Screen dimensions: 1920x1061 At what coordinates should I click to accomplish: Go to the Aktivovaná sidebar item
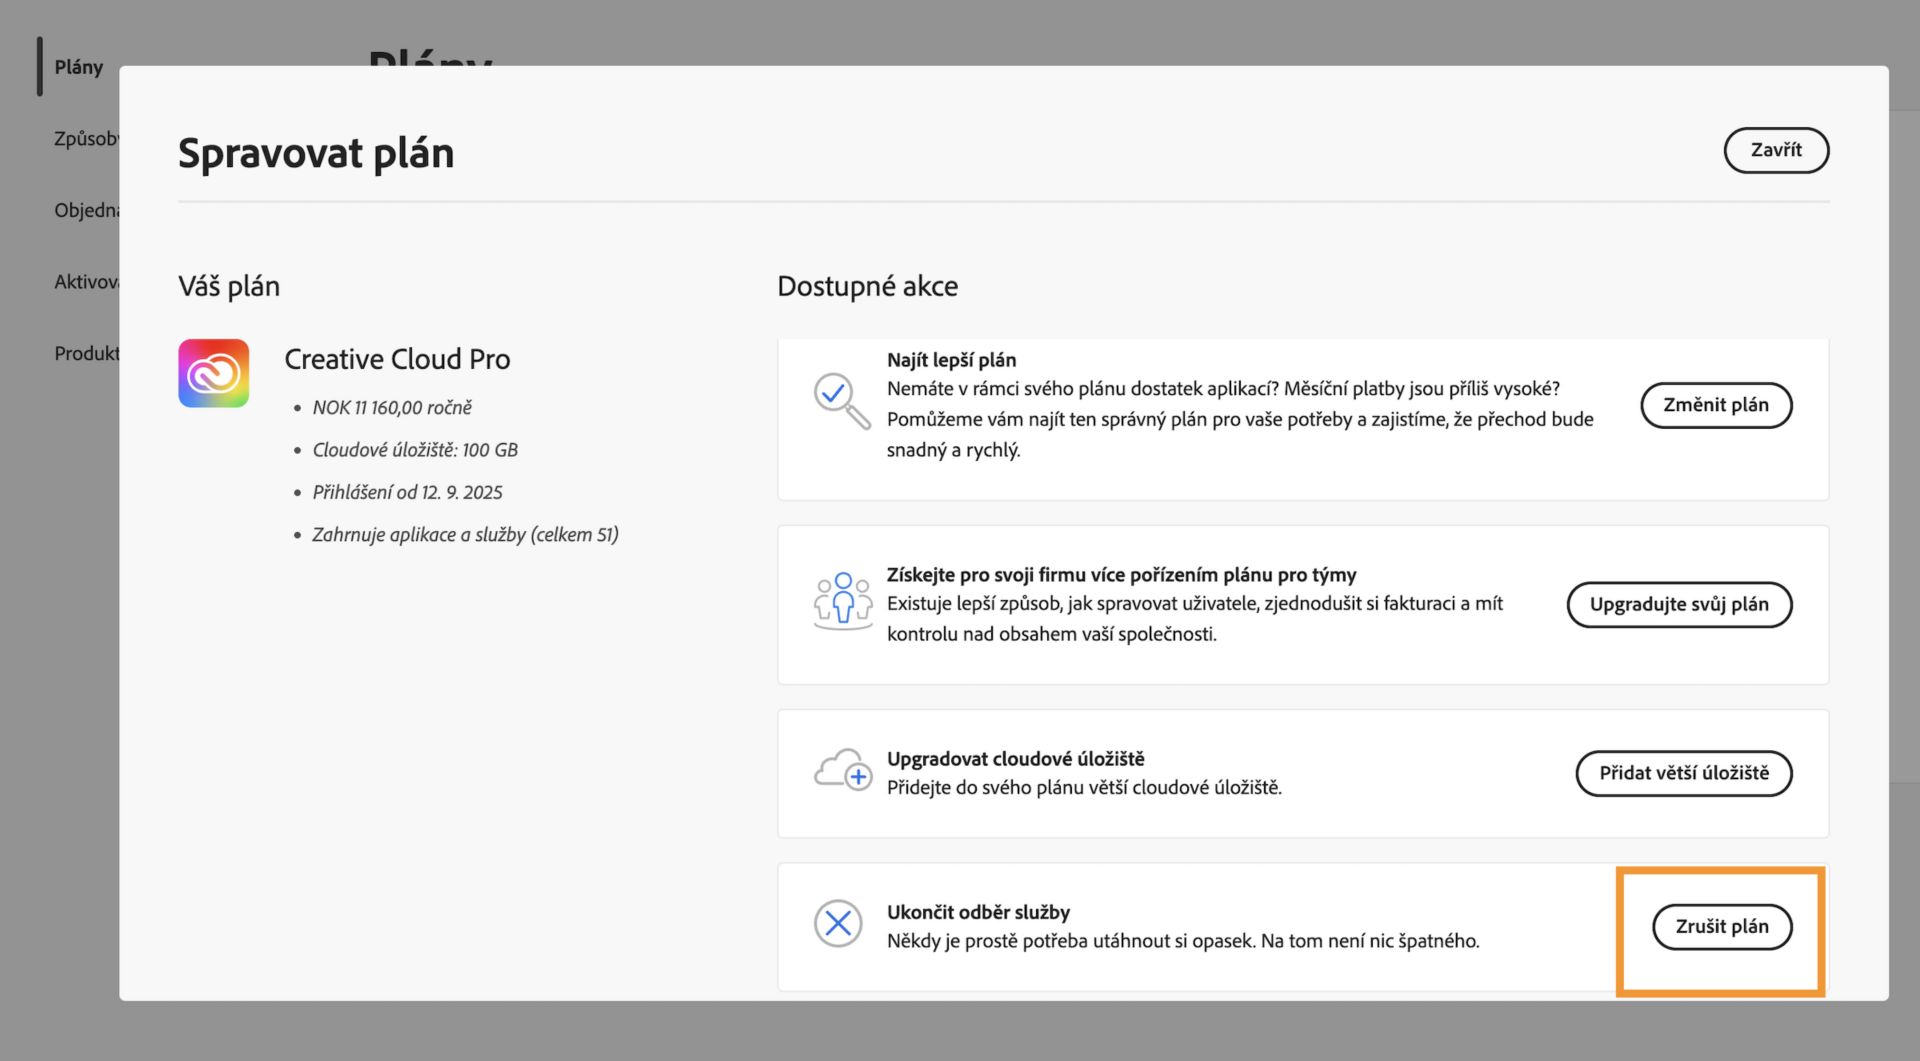[x=86, y=282]
